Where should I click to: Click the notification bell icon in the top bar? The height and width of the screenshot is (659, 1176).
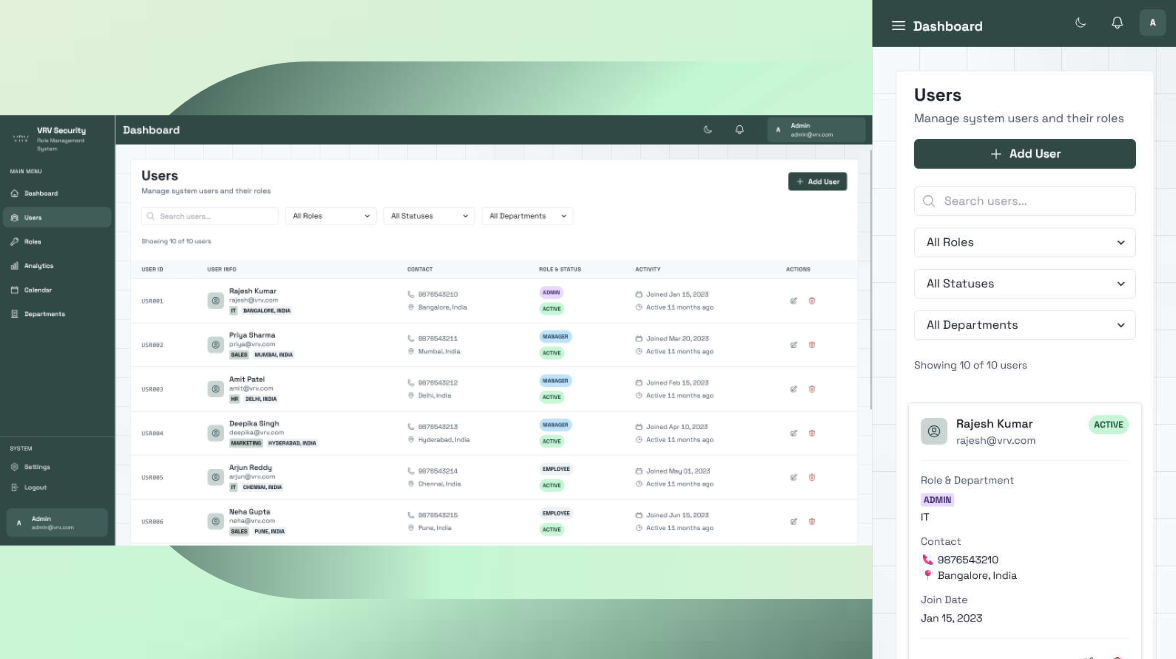[739, 130]
